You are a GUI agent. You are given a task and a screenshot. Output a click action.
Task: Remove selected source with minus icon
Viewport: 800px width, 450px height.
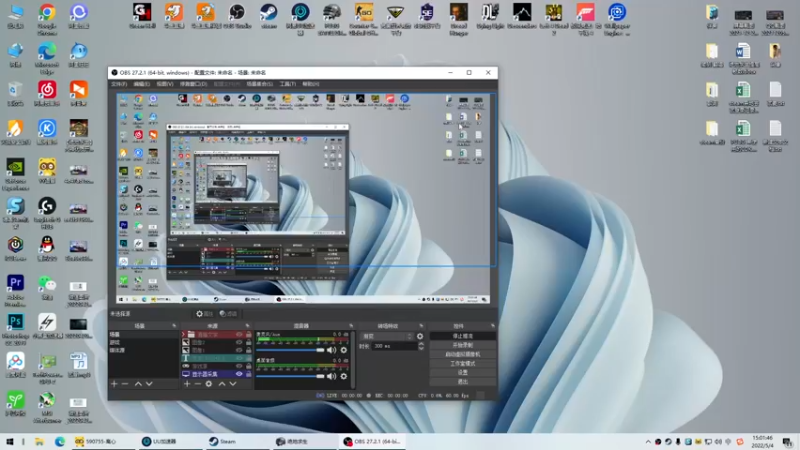pyautogui.click(x=197, y=384)
